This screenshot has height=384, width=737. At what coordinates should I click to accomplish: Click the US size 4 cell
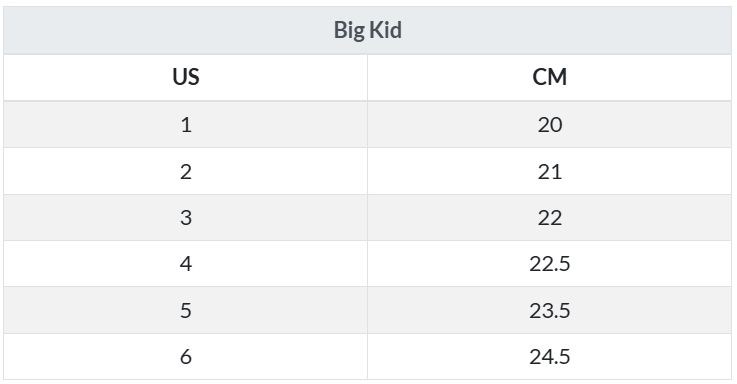(x=185, y=264)
